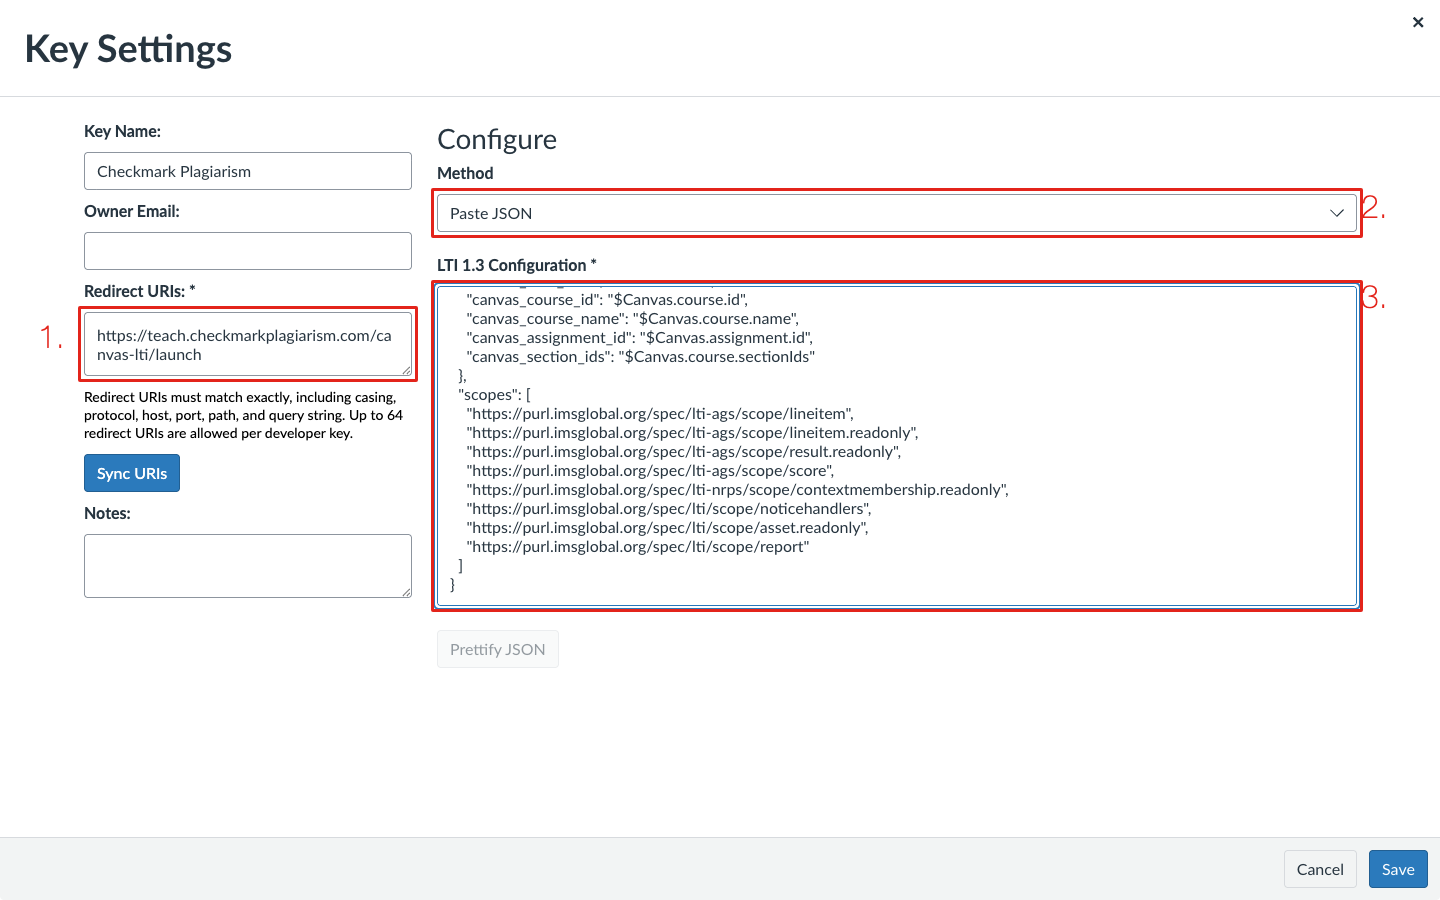Click the asset.readonly scope line

pos(668,527)
